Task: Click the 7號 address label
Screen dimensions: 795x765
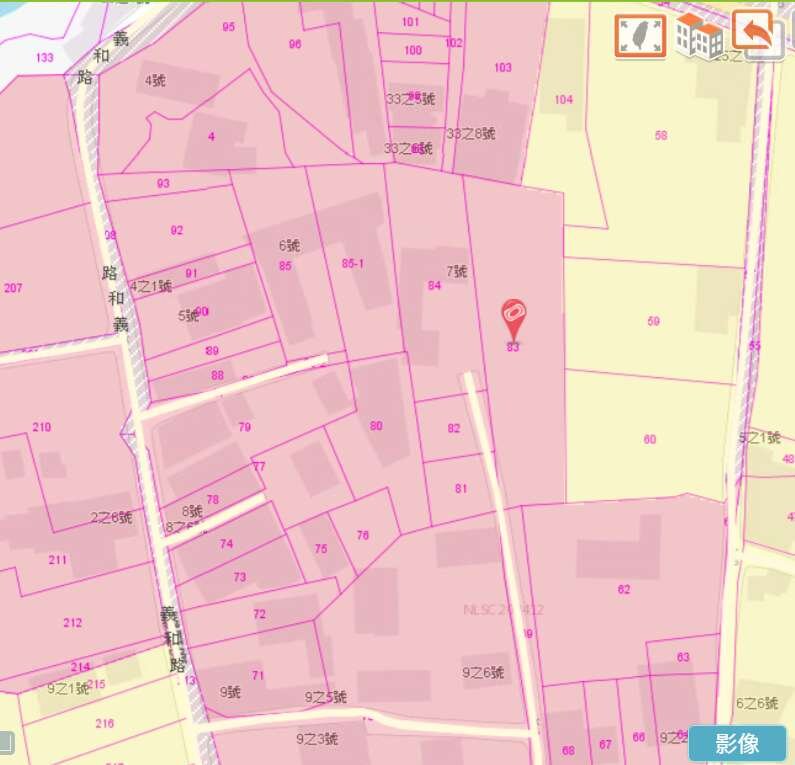Action: click(x=457, y=271)
